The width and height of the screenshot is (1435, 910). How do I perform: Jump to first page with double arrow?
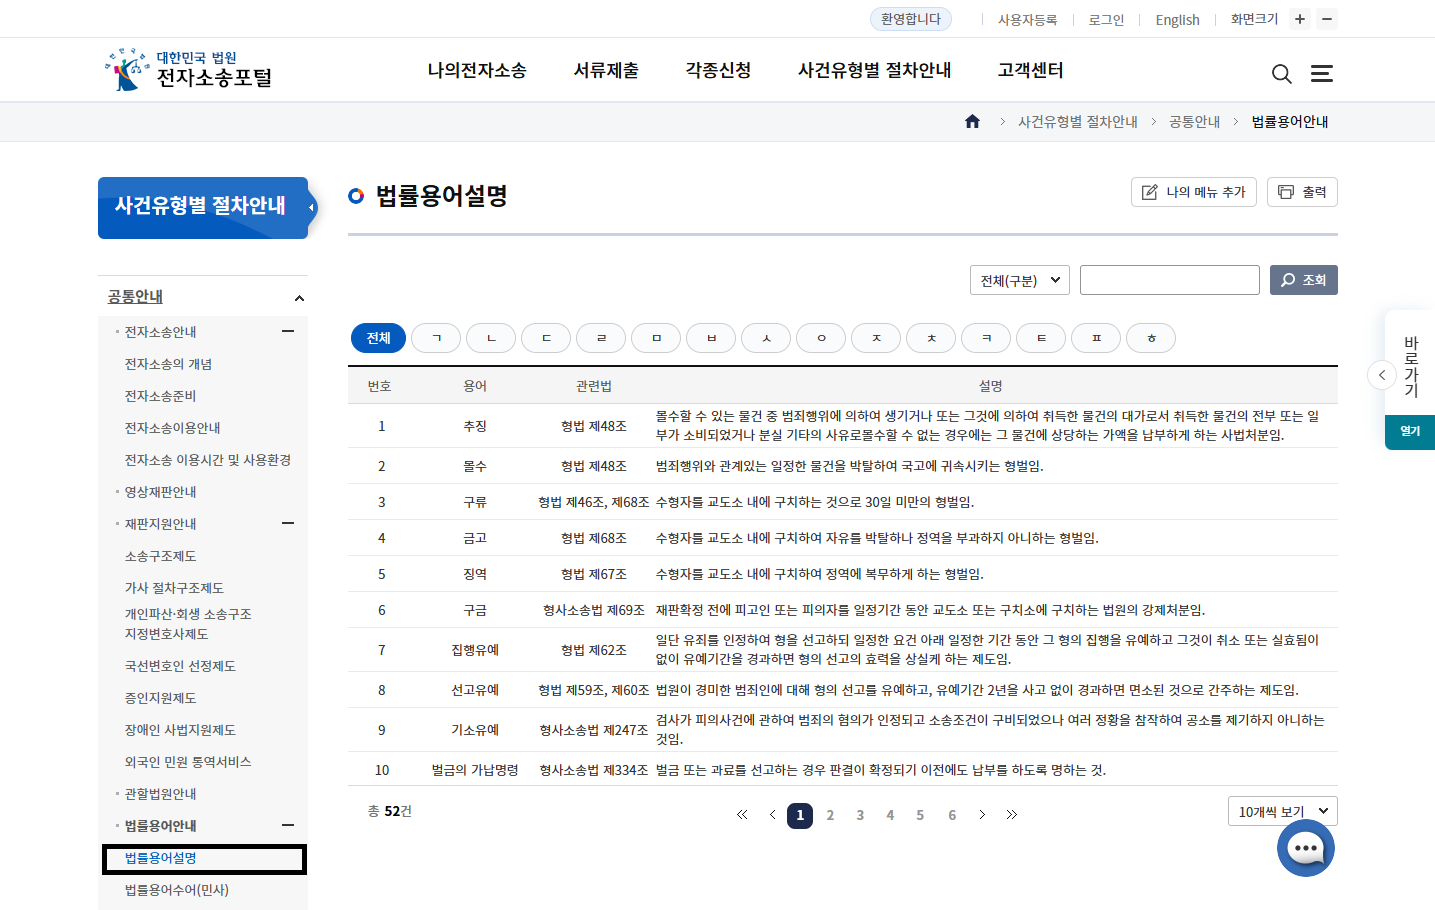(x=742, y=815)
